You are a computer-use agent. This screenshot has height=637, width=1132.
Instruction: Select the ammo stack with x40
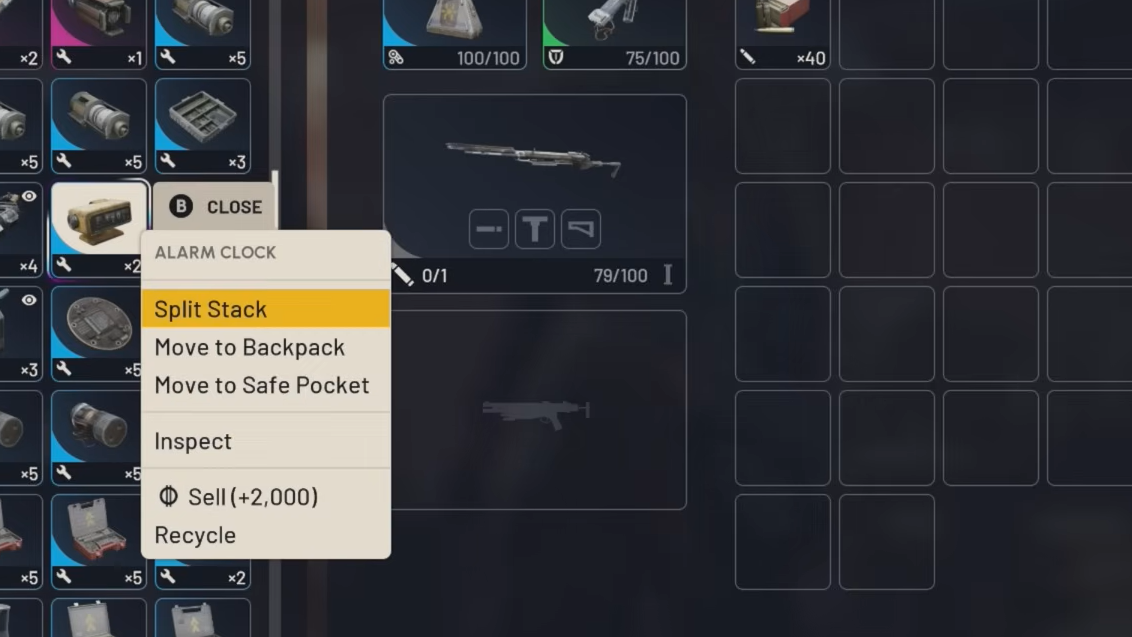pyautogui.click(x=783, y=34)
